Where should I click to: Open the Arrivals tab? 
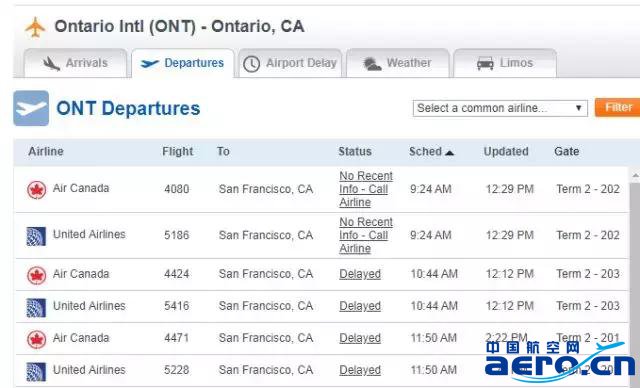tap(76, 63)
